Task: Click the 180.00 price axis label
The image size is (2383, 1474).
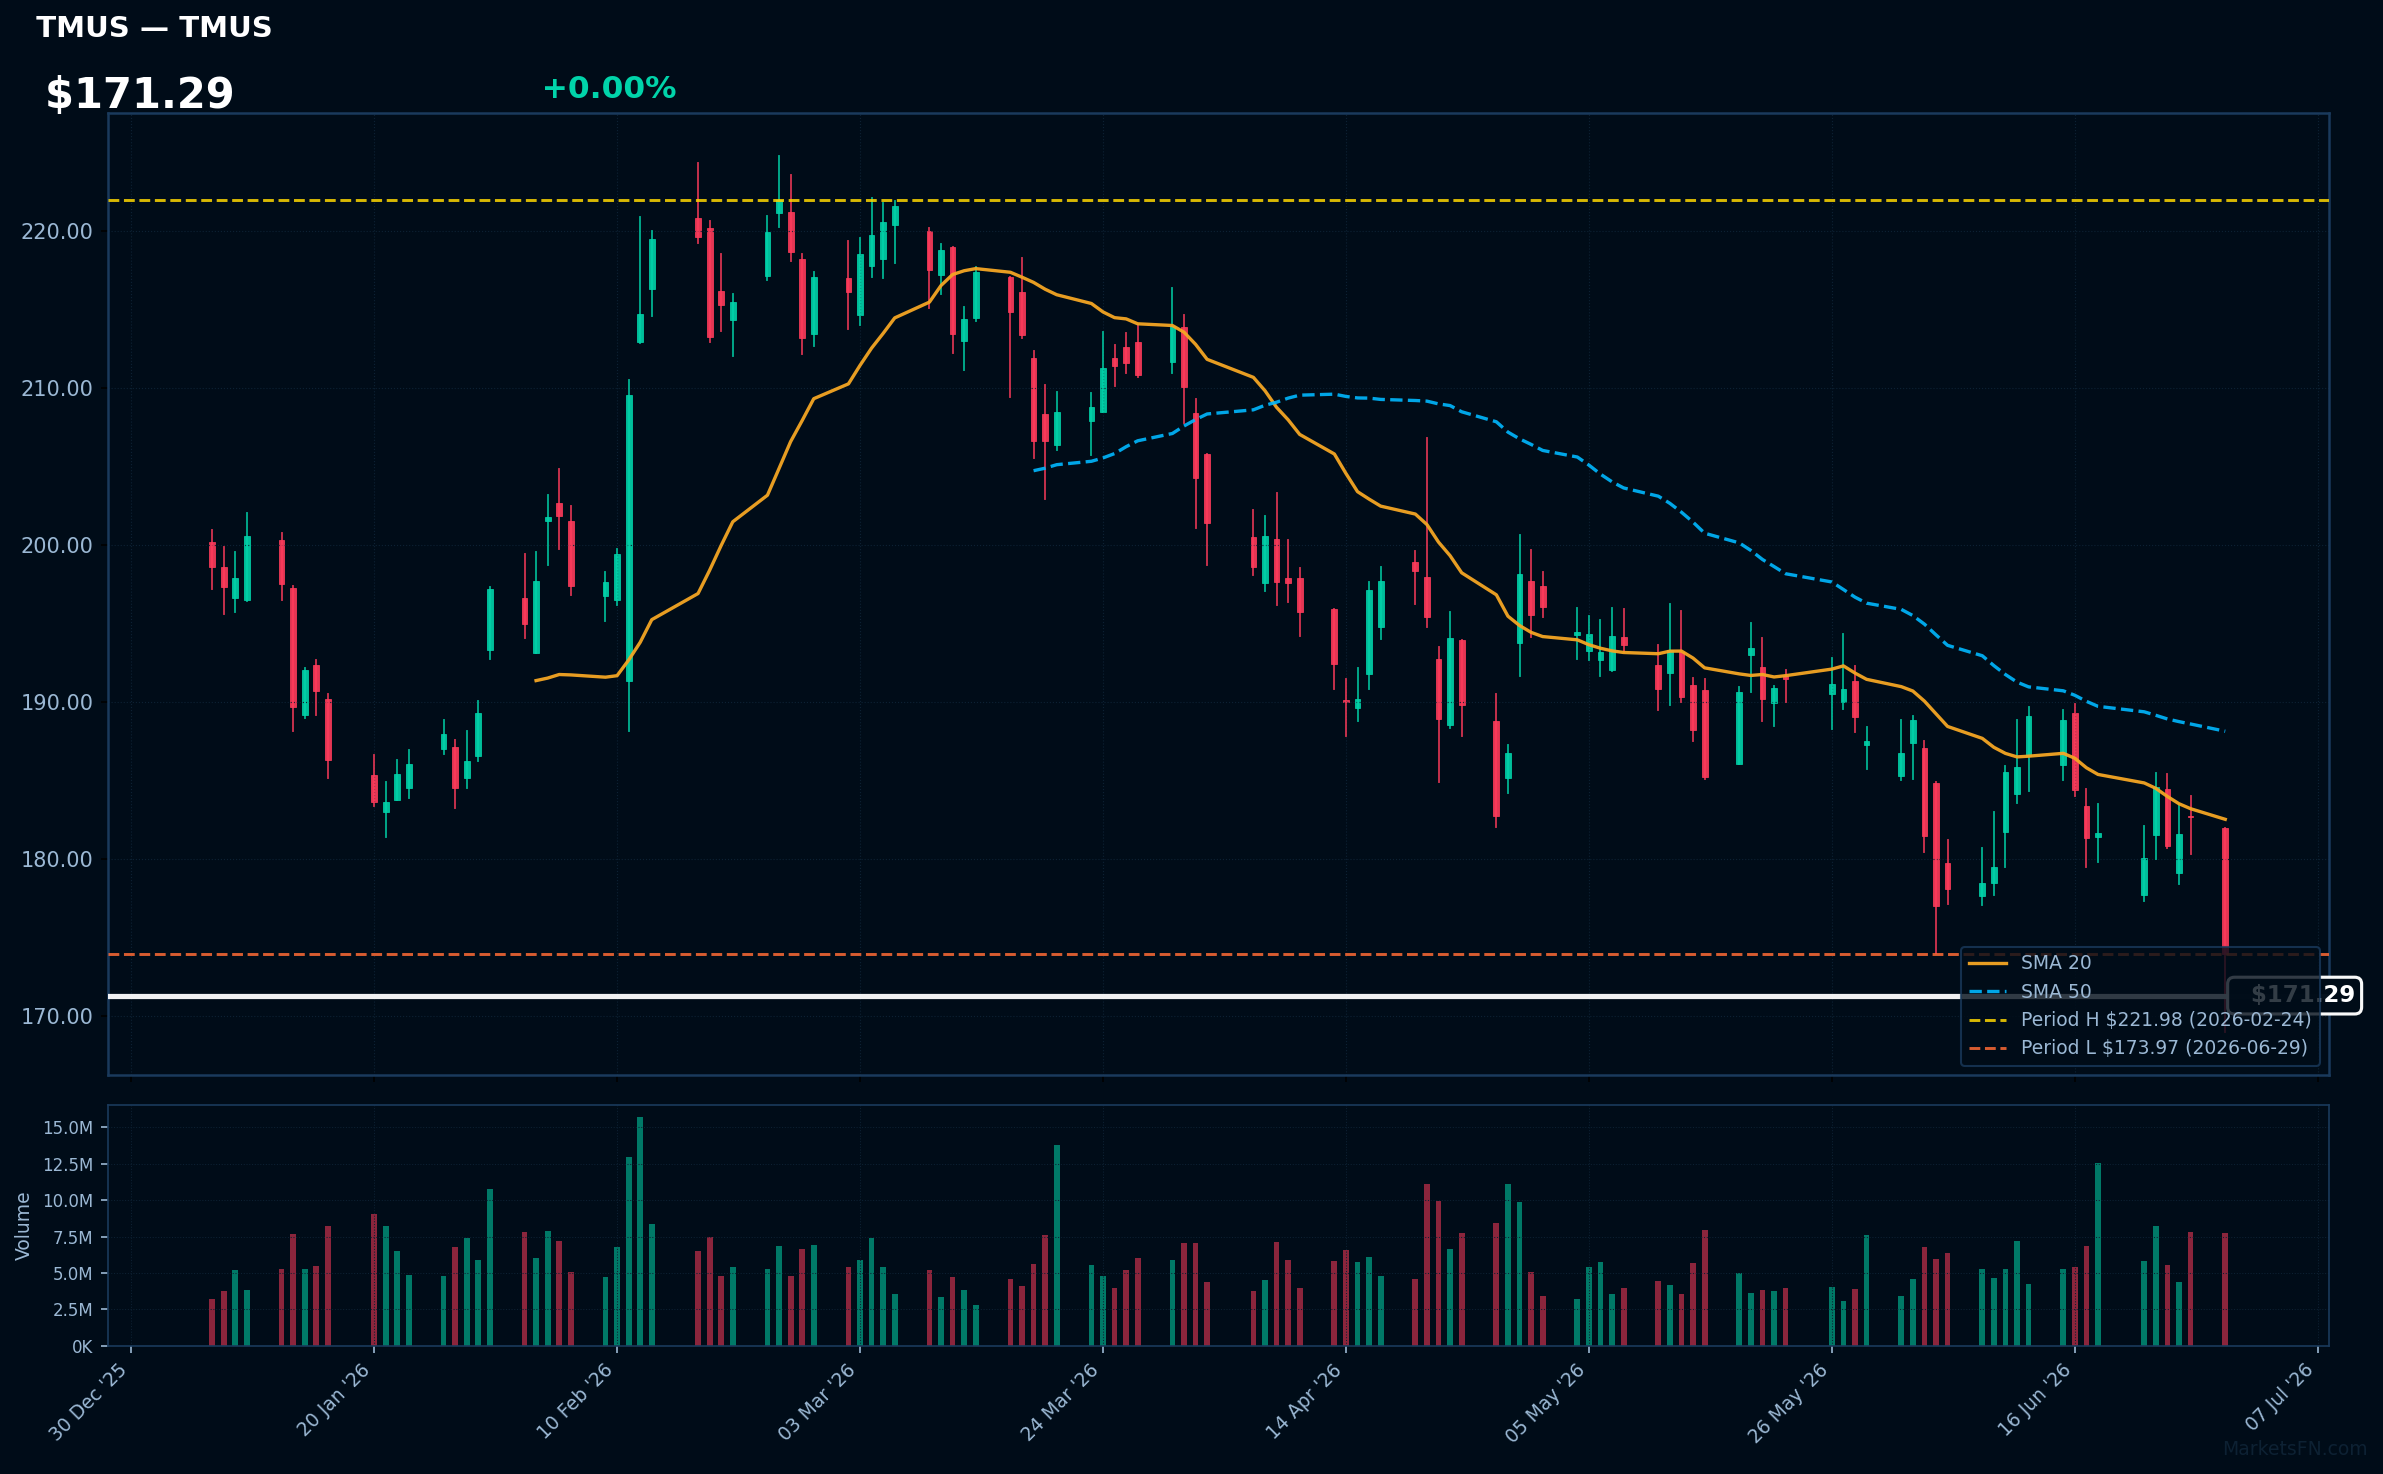Action: [57, 860]
